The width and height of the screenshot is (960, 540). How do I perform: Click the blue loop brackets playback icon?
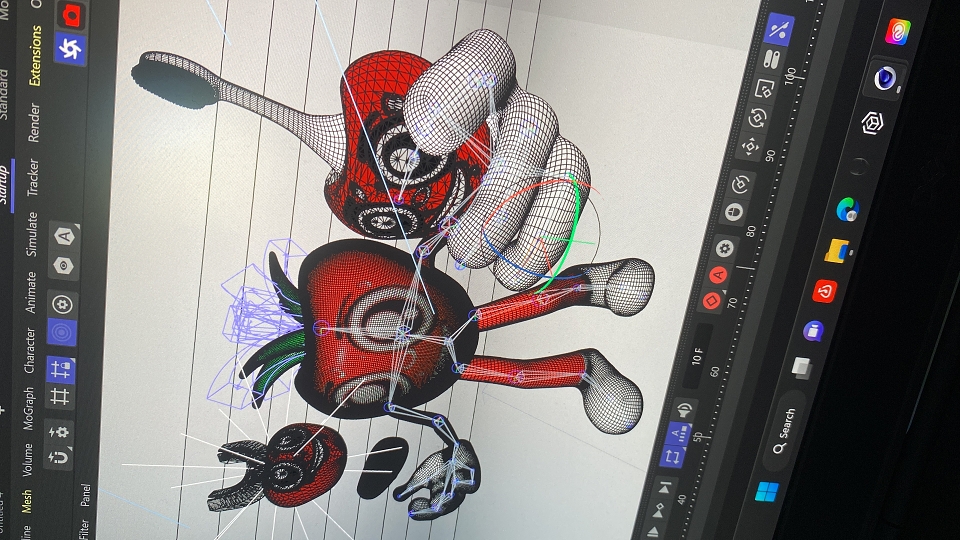pos(672,457)
